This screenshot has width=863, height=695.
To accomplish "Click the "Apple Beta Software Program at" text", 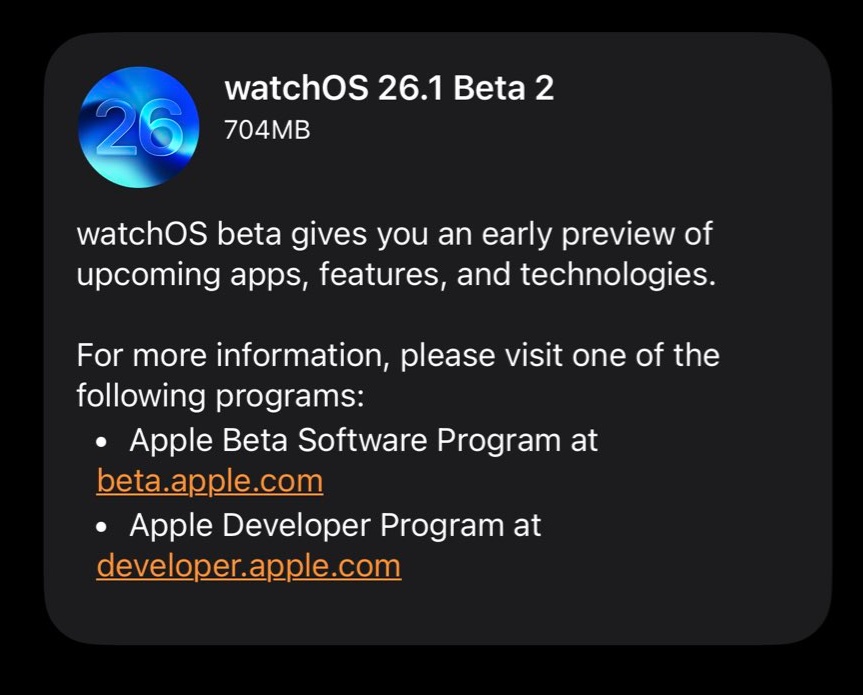I will [x=363, y=441].
